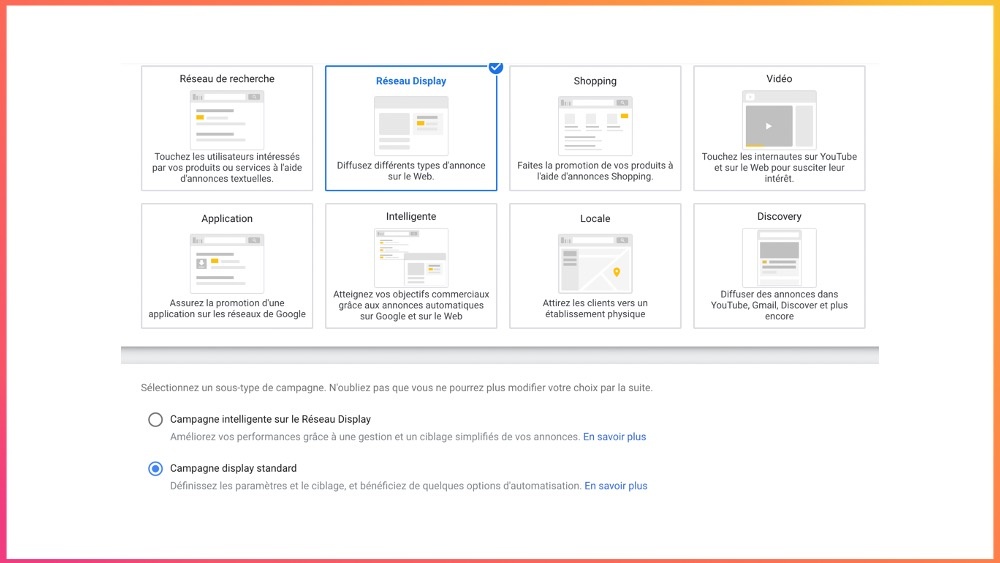1000x563 pixels.
Task: Choose the Locale campaign map illustration
Action: pos(595,263)
